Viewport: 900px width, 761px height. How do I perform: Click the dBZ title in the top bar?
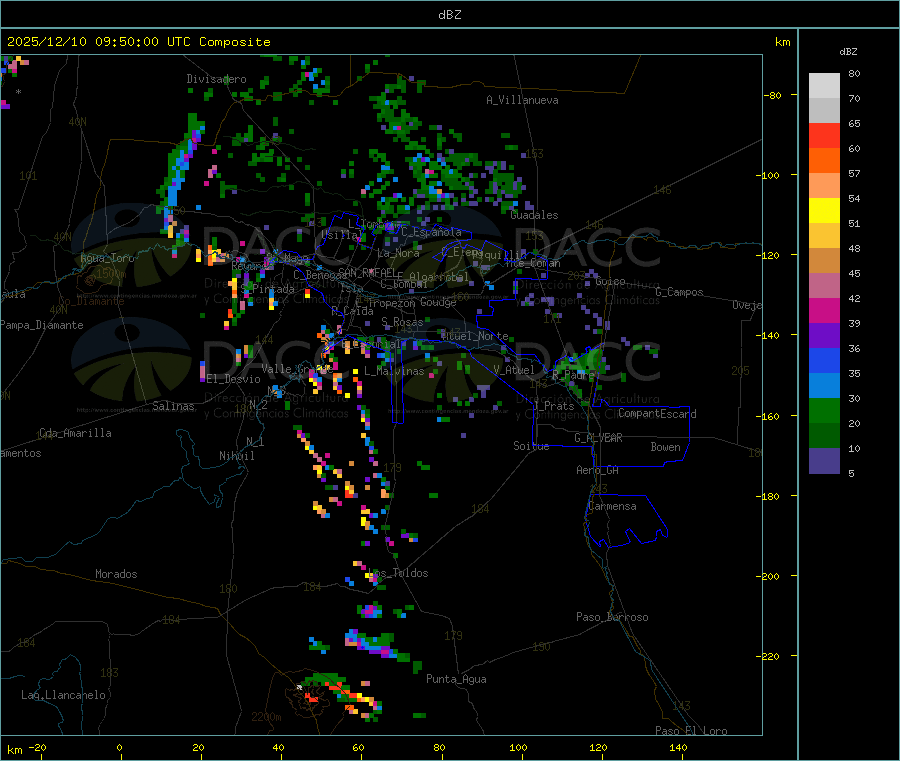449,14
